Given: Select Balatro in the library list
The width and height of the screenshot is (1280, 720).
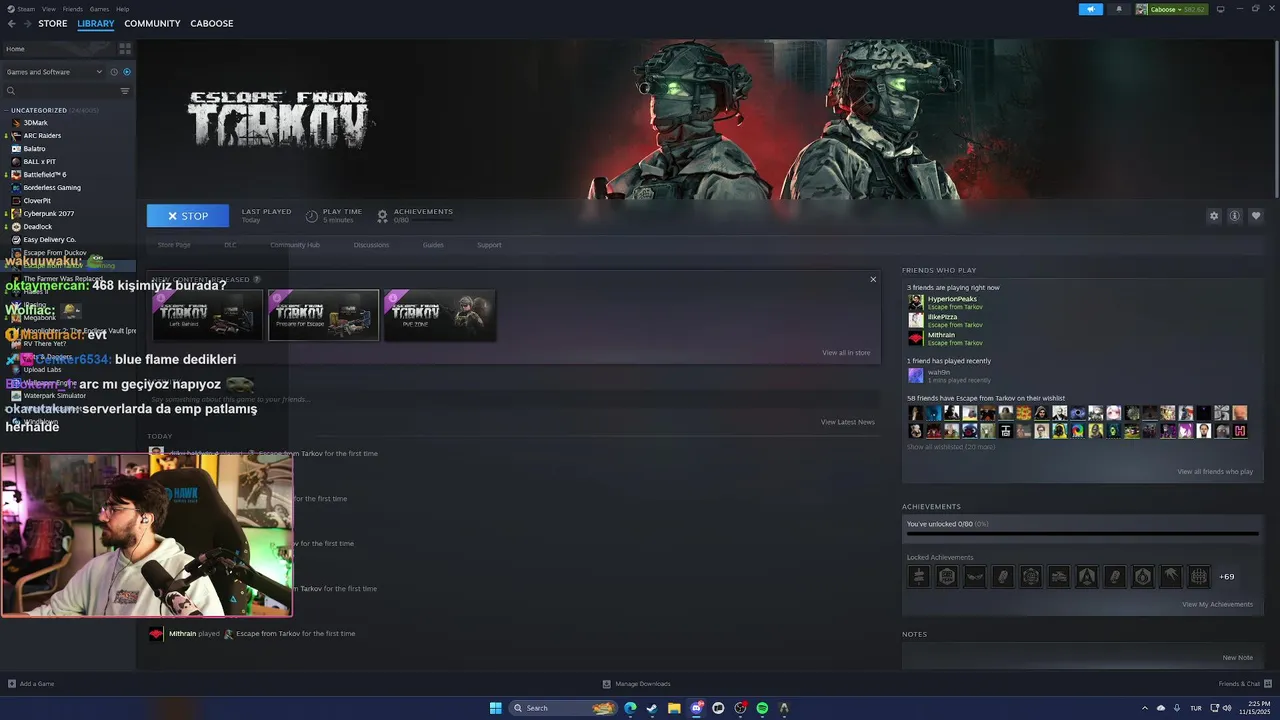Looking at the screenshot, I should 34,148.
